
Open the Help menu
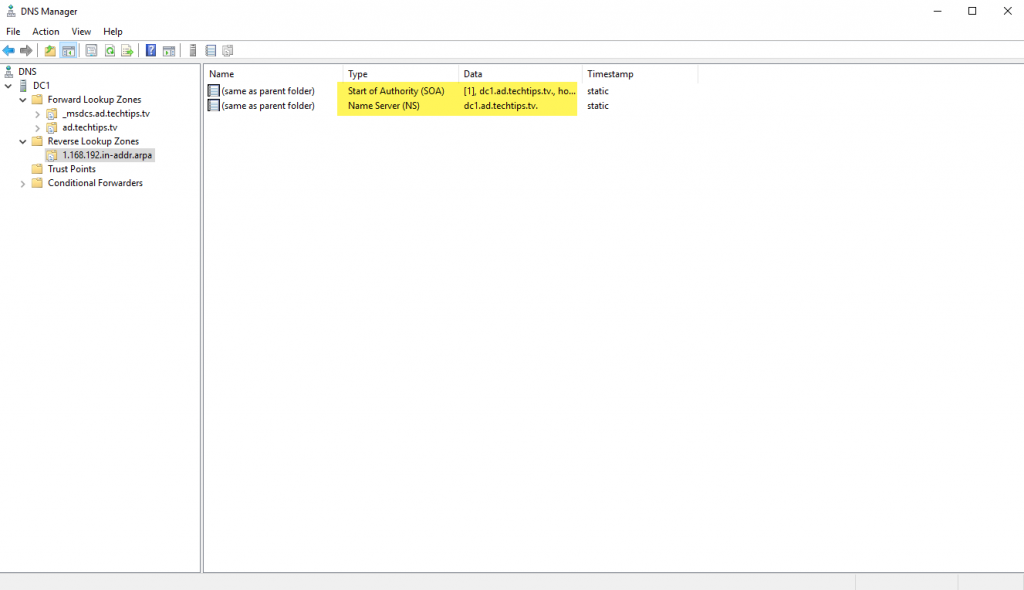pos(113,31)
